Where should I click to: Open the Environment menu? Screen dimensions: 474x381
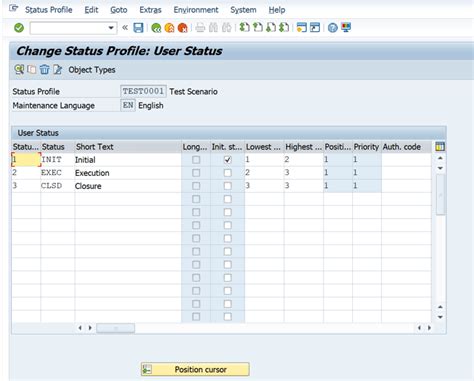point(196,10)
